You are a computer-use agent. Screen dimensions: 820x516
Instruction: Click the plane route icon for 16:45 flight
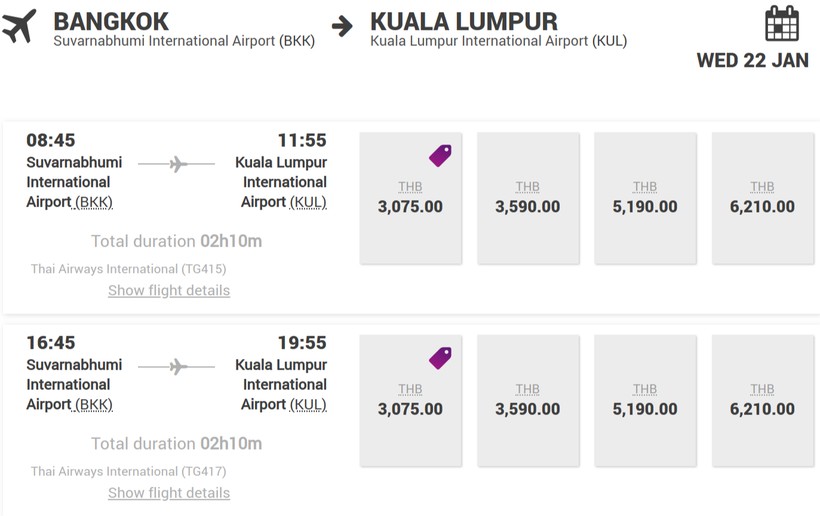click(177, 367)
